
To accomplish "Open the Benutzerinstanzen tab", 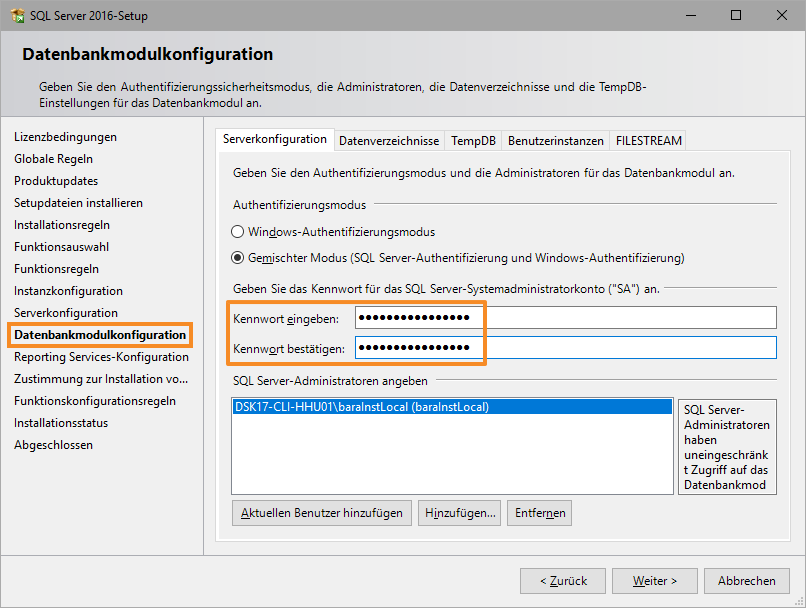I will coord(555,141).
